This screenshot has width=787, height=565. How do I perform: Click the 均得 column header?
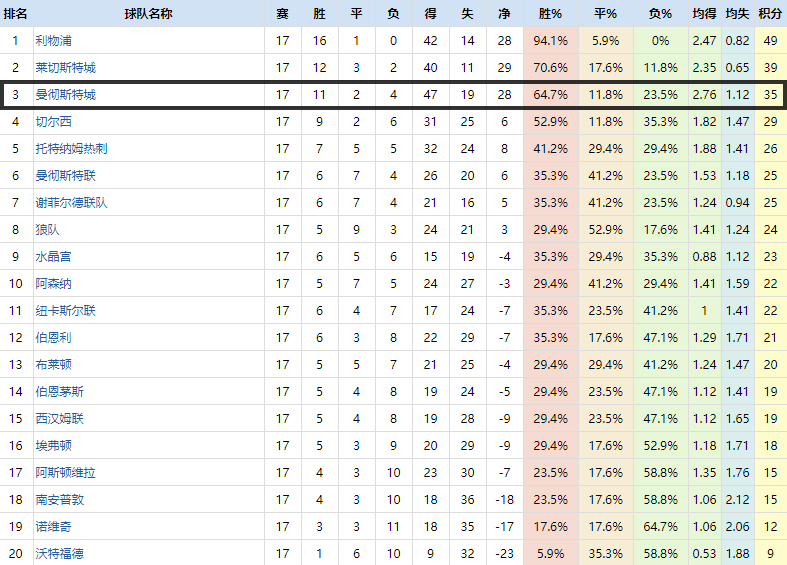pos(704,14)
